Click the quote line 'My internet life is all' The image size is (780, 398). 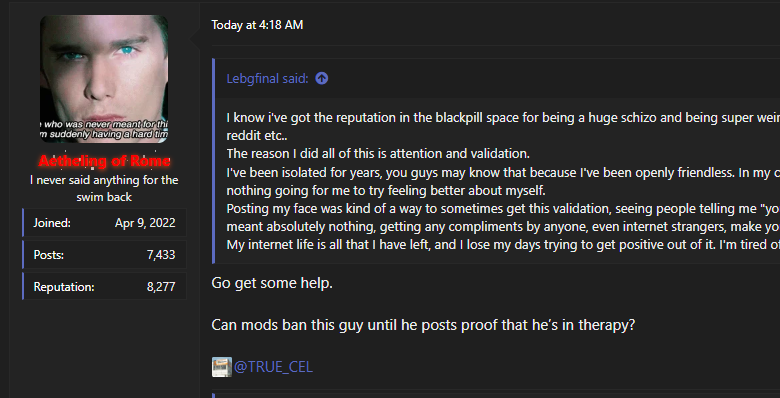point(503,245)
